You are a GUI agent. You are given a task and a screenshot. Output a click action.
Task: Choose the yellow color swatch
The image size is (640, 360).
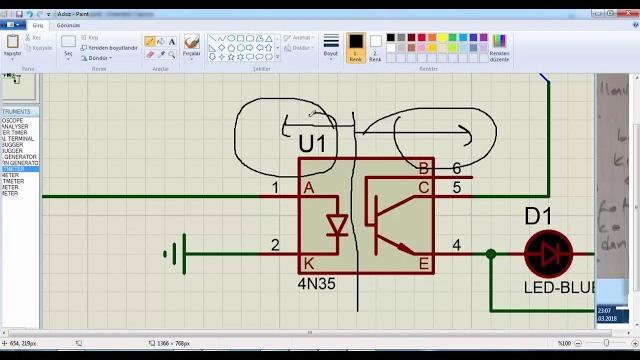[x=442, y=38]
